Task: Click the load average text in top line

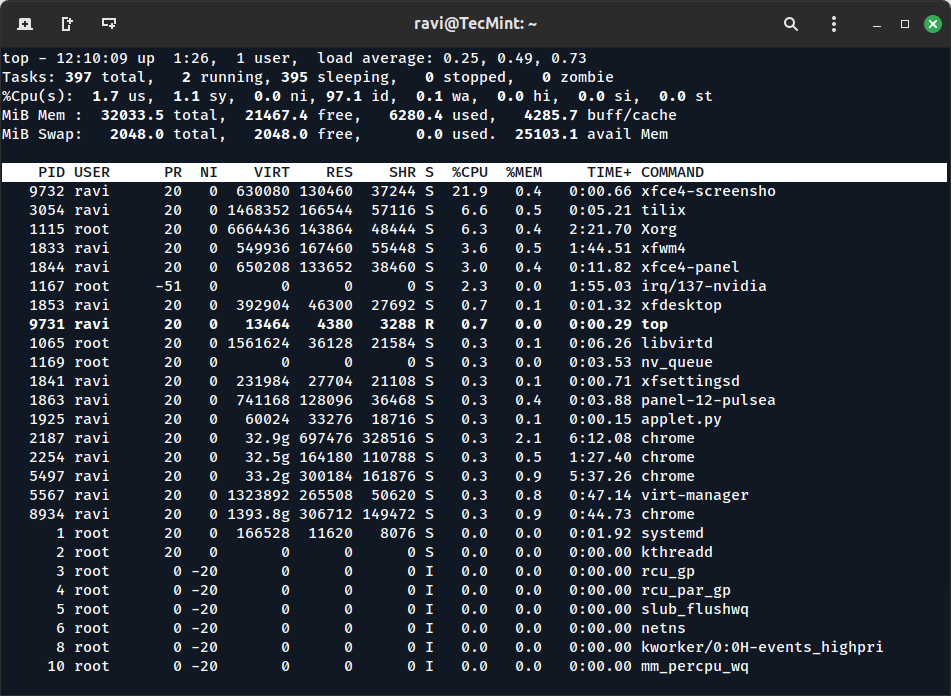Action: (452, 58)
